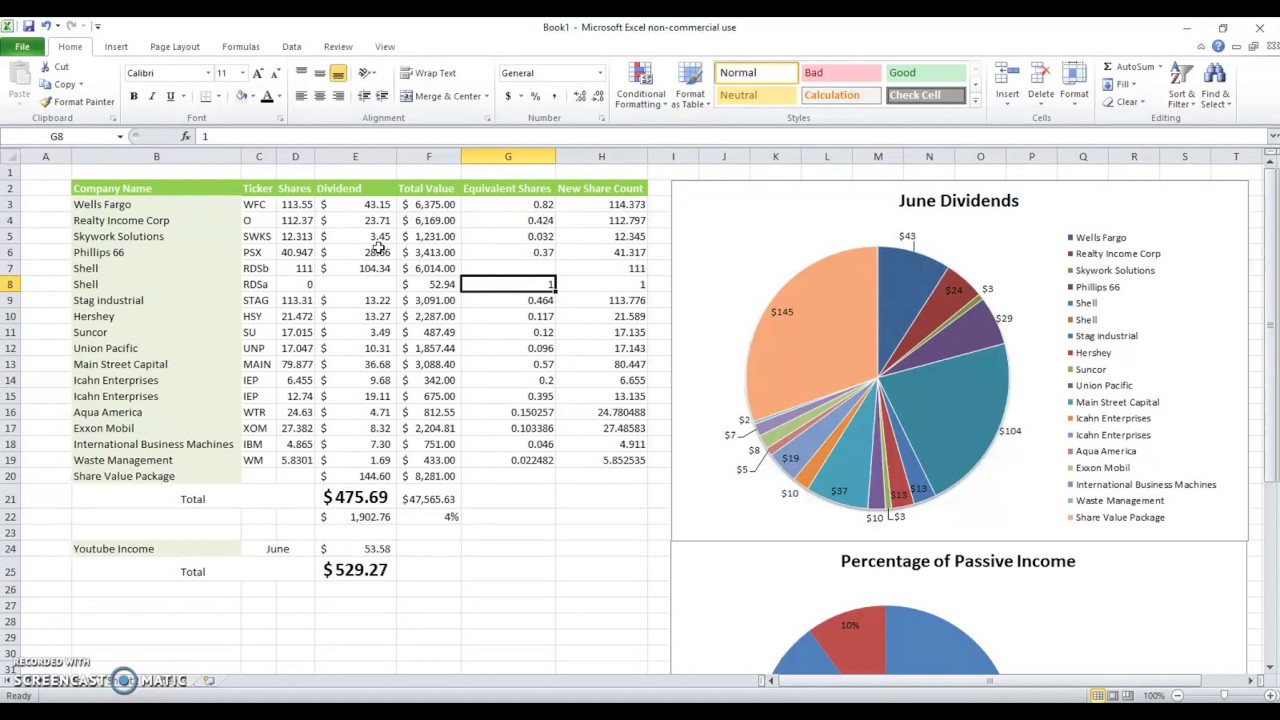The width and height of the screenshot is (1280, 720).
Task: Switch to the Page Layout tab
Action: [x=175, y=47]
